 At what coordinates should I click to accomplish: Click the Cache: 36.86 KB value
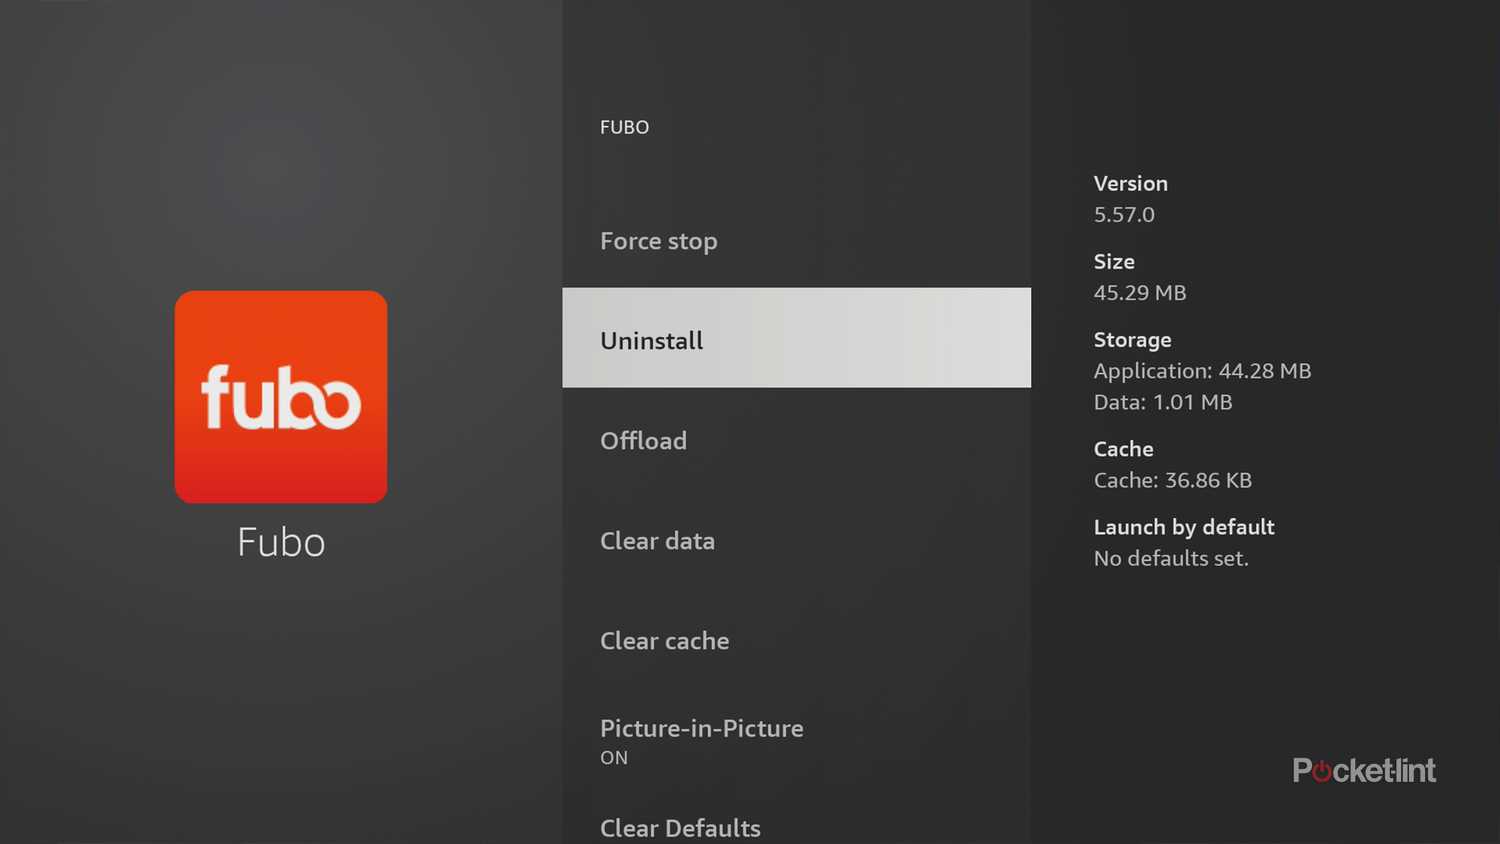coord(1173,480)
